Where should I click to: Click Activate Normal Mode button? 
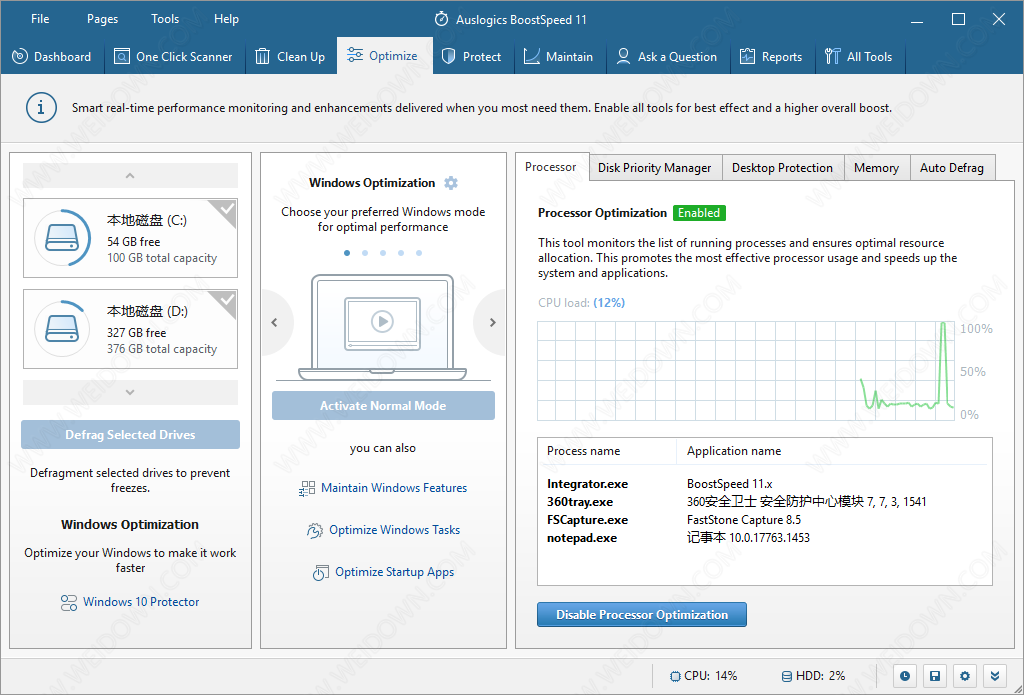coord(383,406)
